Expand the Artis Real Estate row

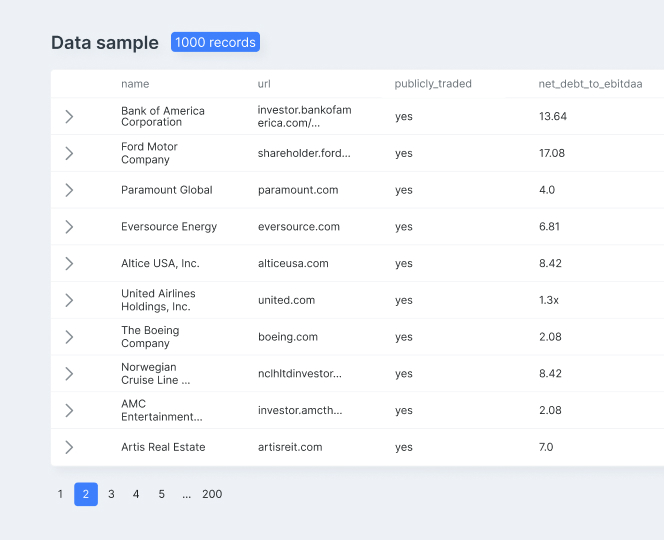(69, 447)
